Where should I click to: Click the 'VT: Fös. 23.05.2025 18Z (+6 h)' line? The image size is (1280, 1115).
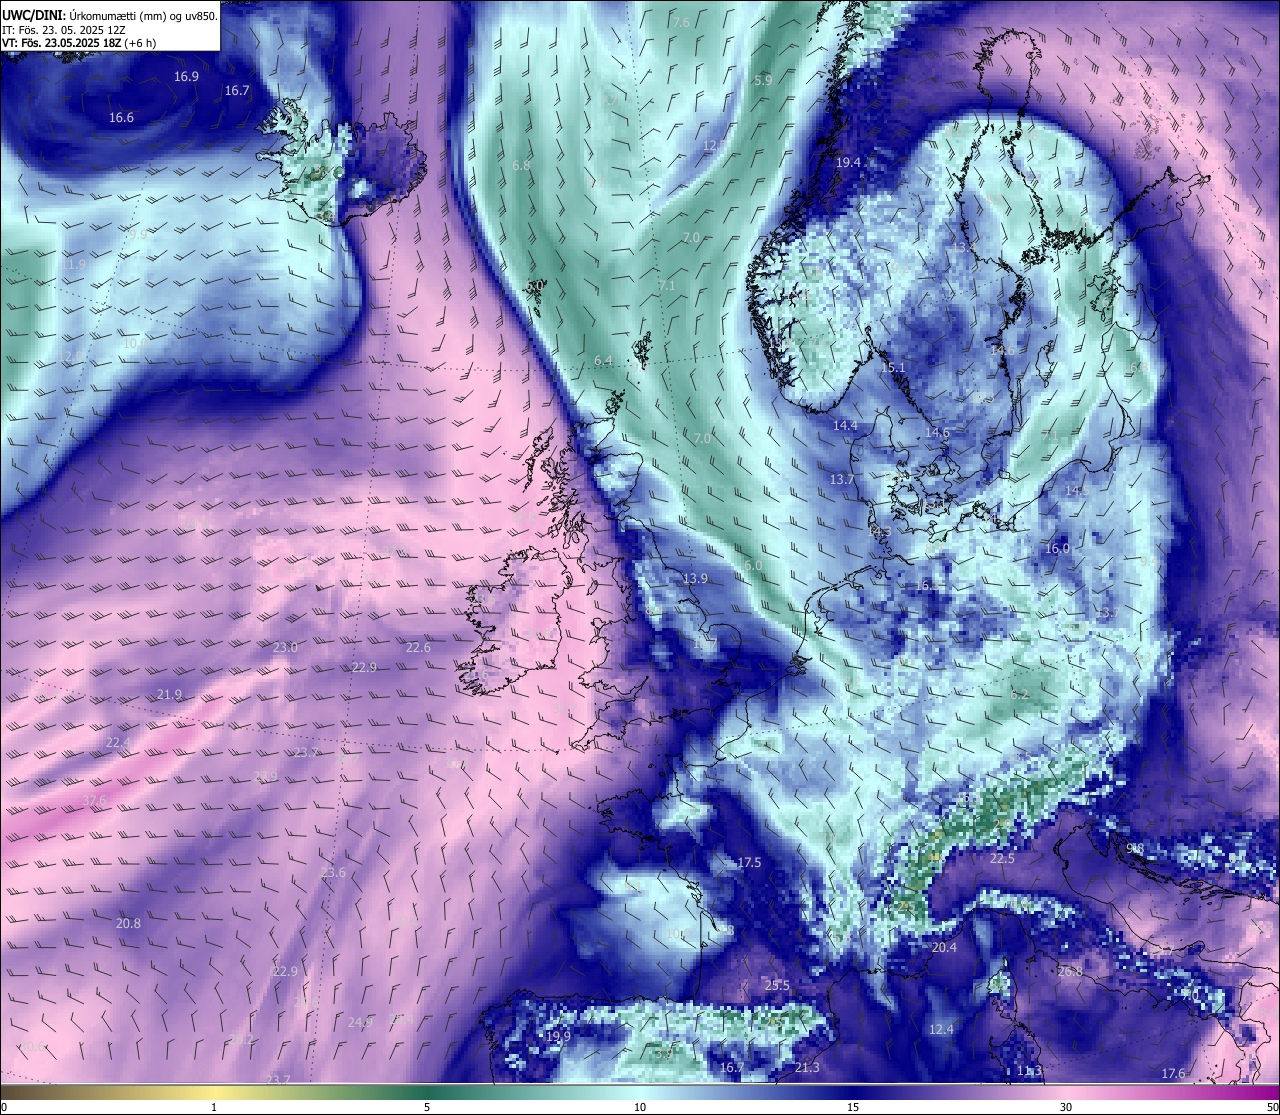point(78,43)
